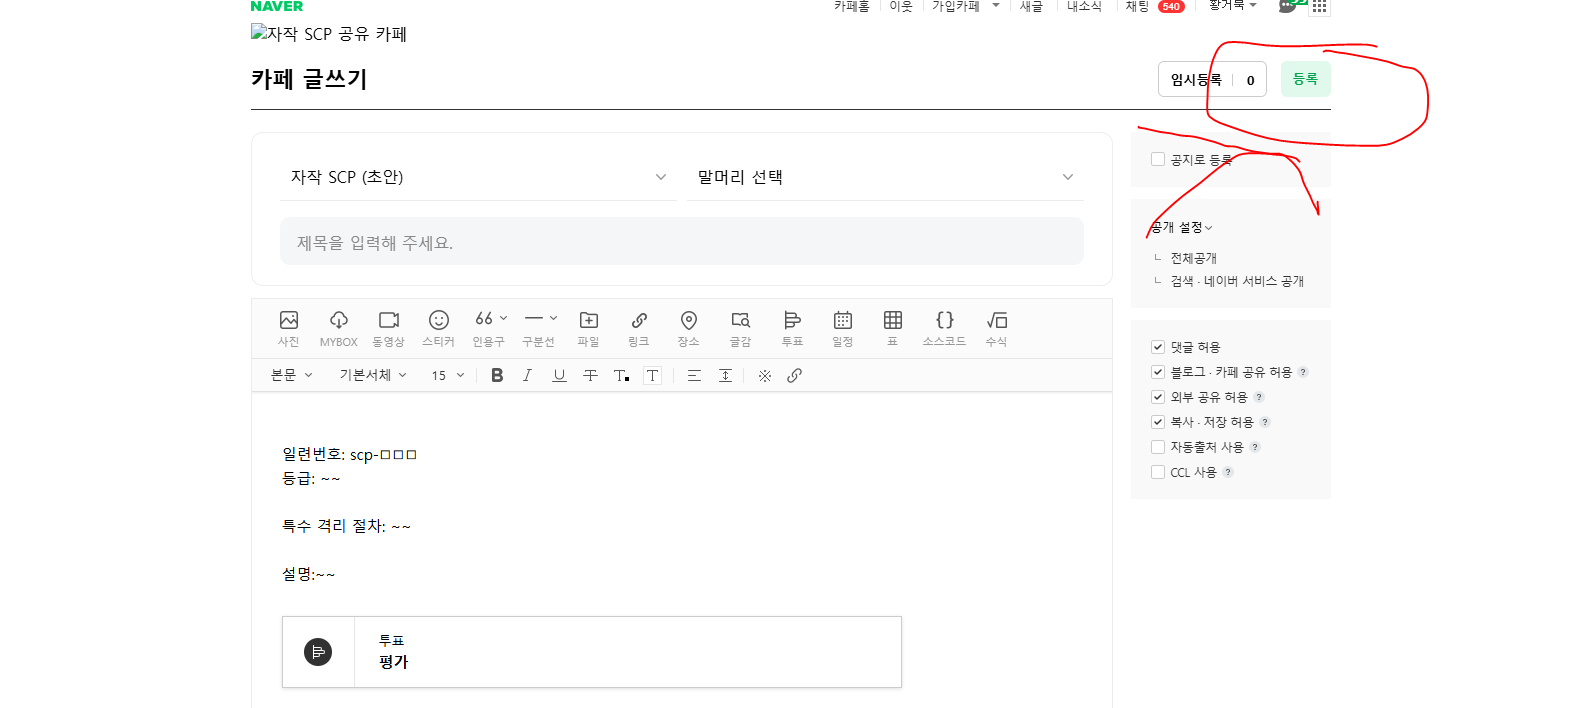Enable the 공지로 등록 checkbox

1158,159
